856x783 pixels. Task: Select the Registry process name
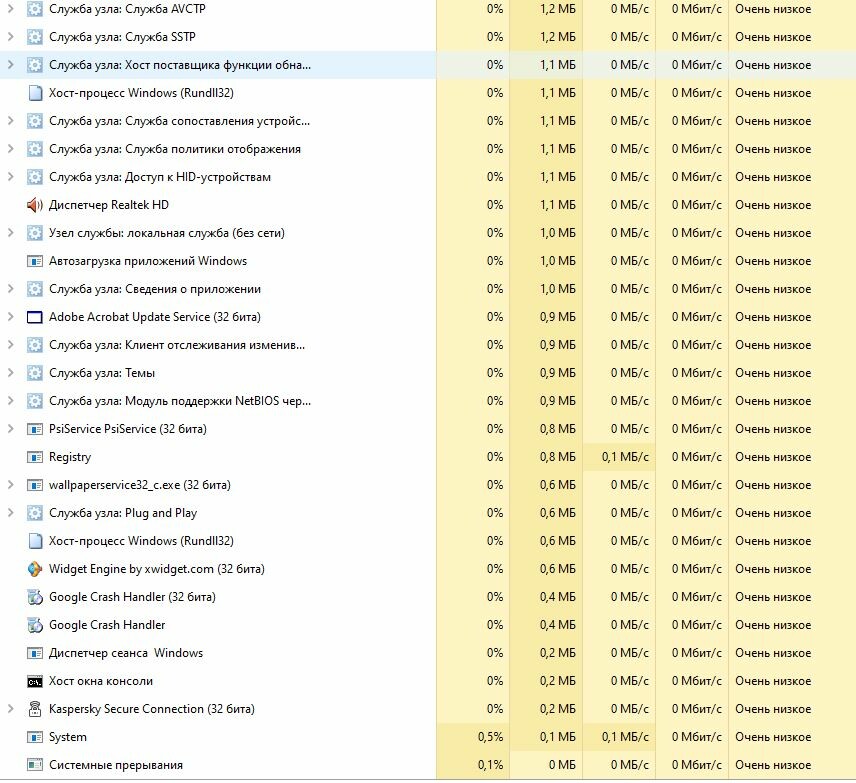[x=70, y=457]
